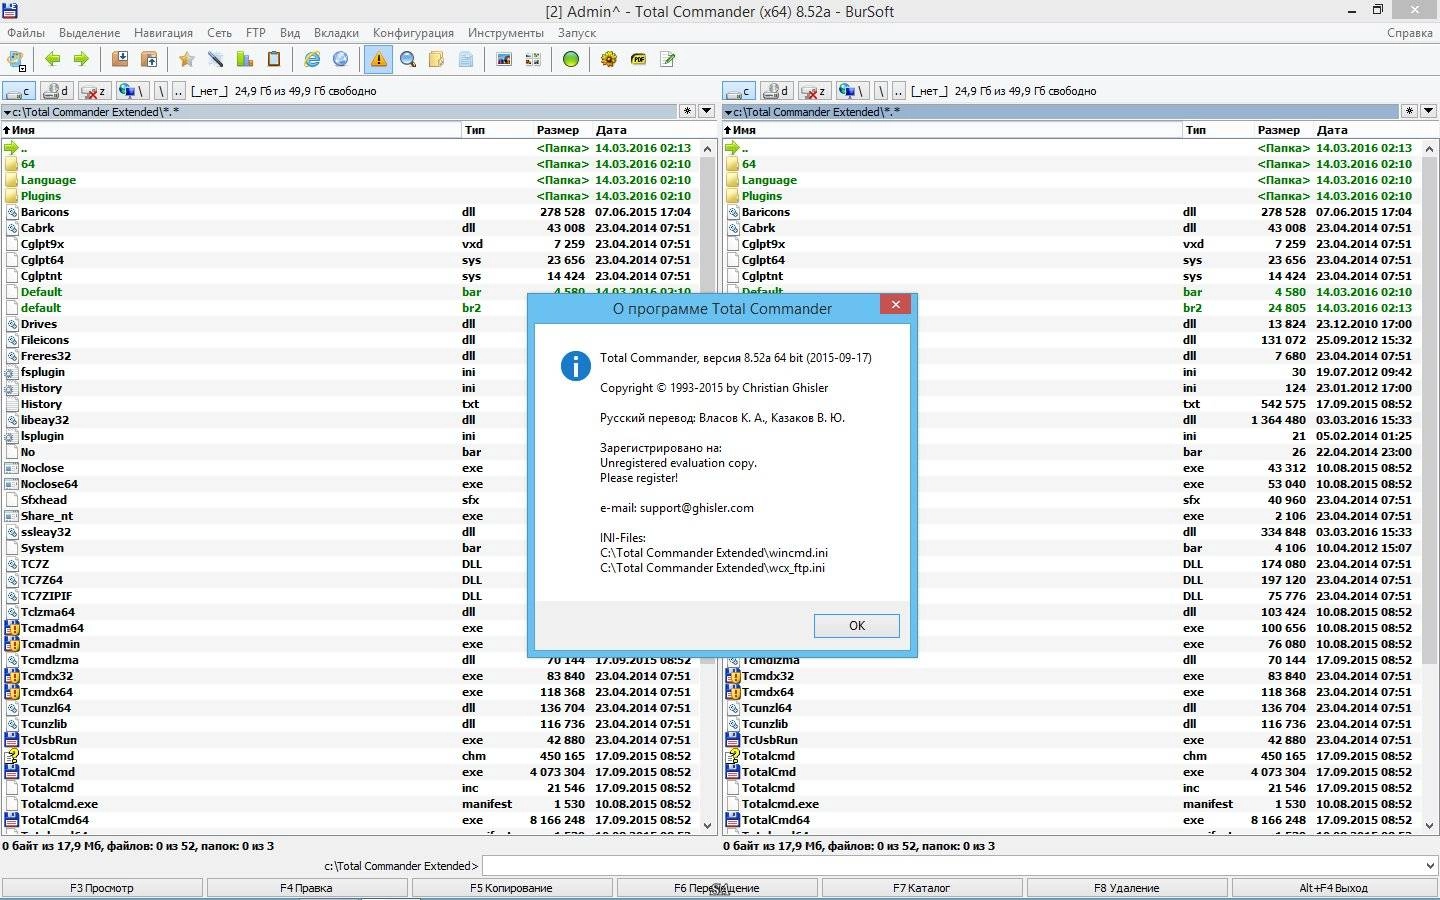Image resolution: width=1440 pixels, height=900 pixels.
Task: Select Baricons file in right panel
Action: 766,212
